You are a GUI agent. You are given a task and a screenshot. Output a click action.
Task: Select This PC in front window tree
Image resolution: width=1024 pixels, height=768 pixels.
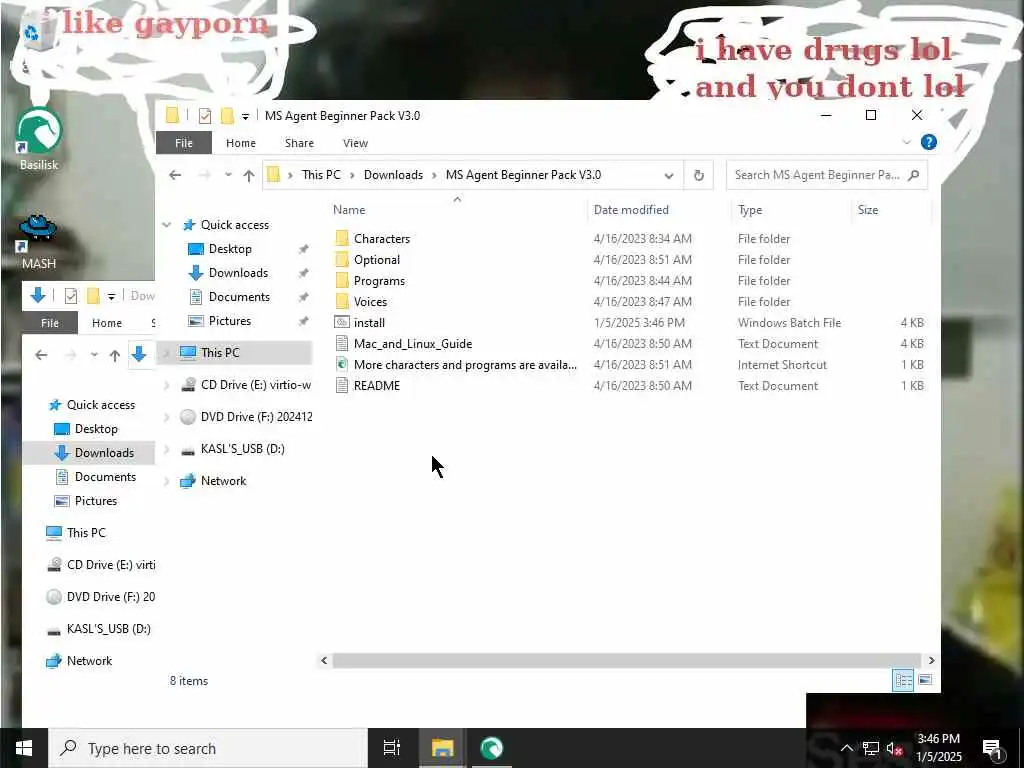click(219, 353)
